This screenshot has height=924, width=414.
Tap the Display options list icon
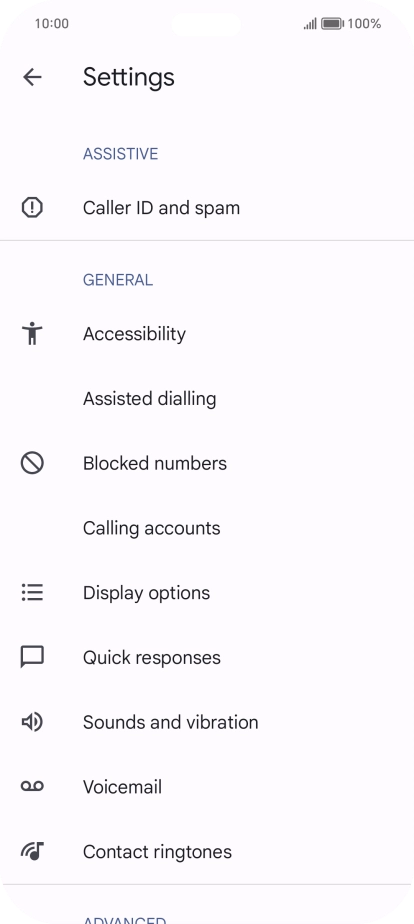32,592
